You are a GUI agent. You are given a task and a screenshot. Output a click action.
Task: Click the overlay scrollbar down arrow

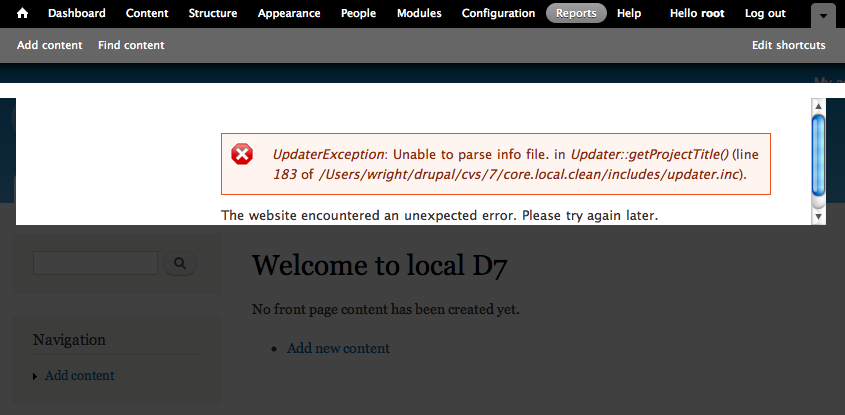point(818,217)
